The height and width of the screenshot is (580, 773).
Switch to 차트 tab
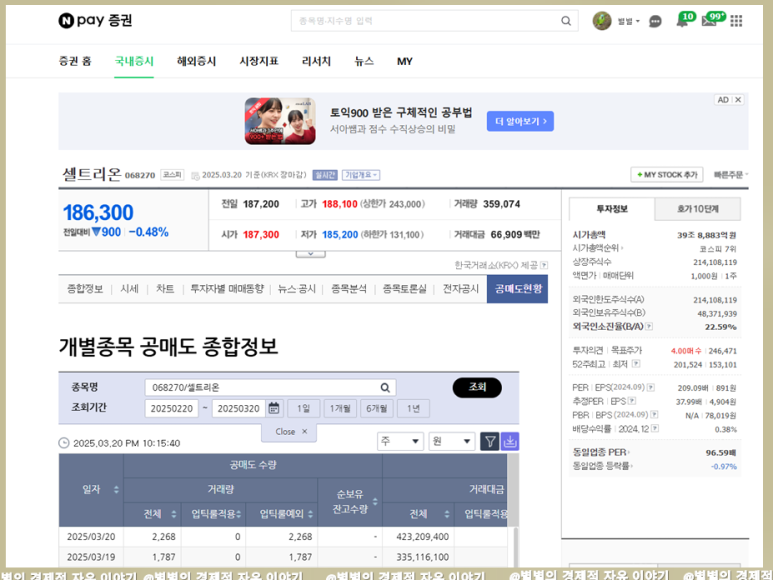coord(165,289)
